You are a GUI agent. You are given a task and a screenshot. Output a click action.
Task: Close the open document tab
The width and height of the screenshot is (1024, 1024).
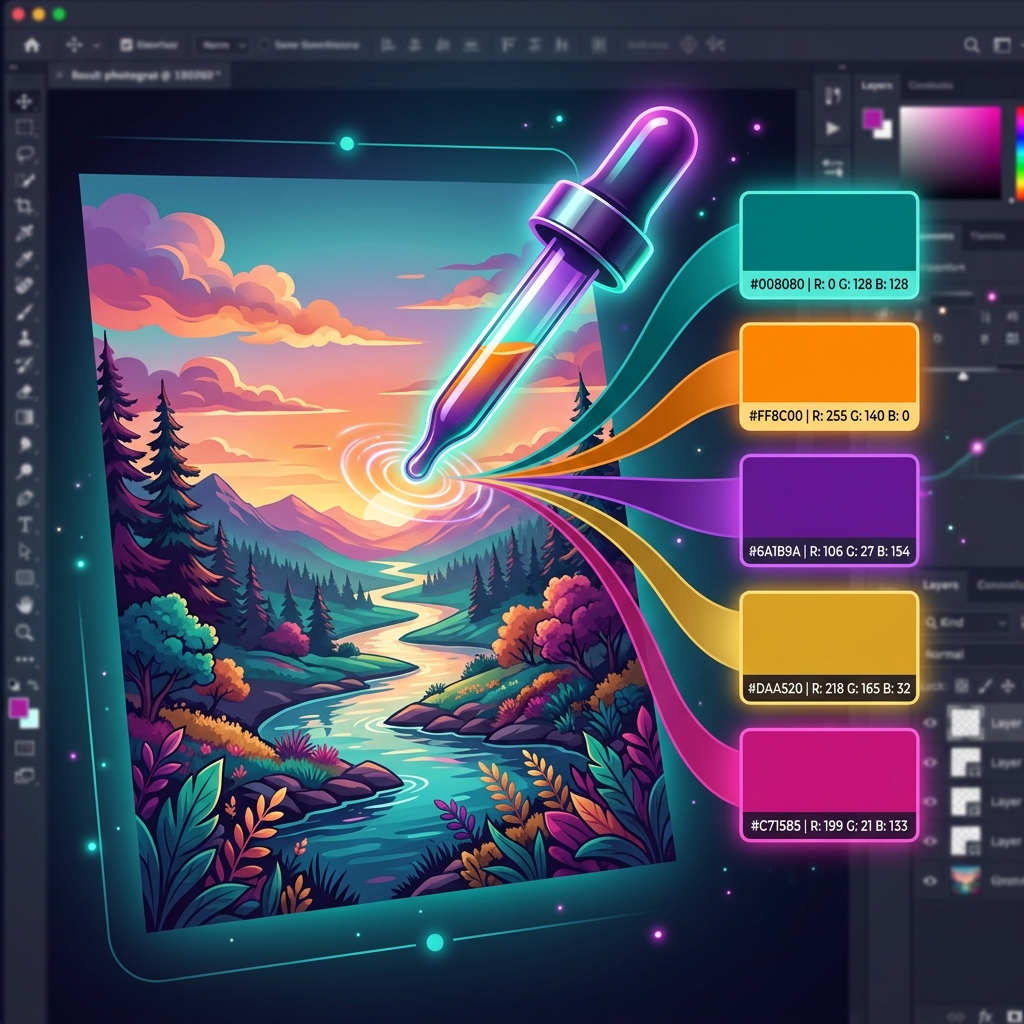coord(59,75)
